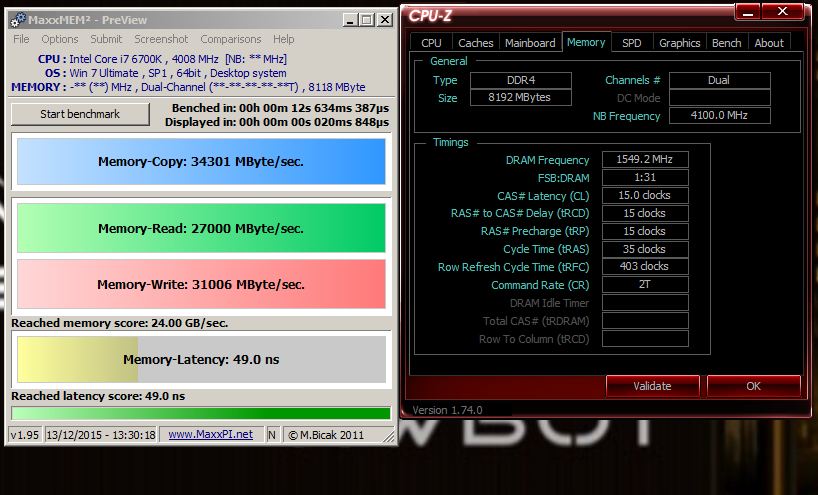Switch to the Bench tab in CPU-Z

(x=727, y=43)
